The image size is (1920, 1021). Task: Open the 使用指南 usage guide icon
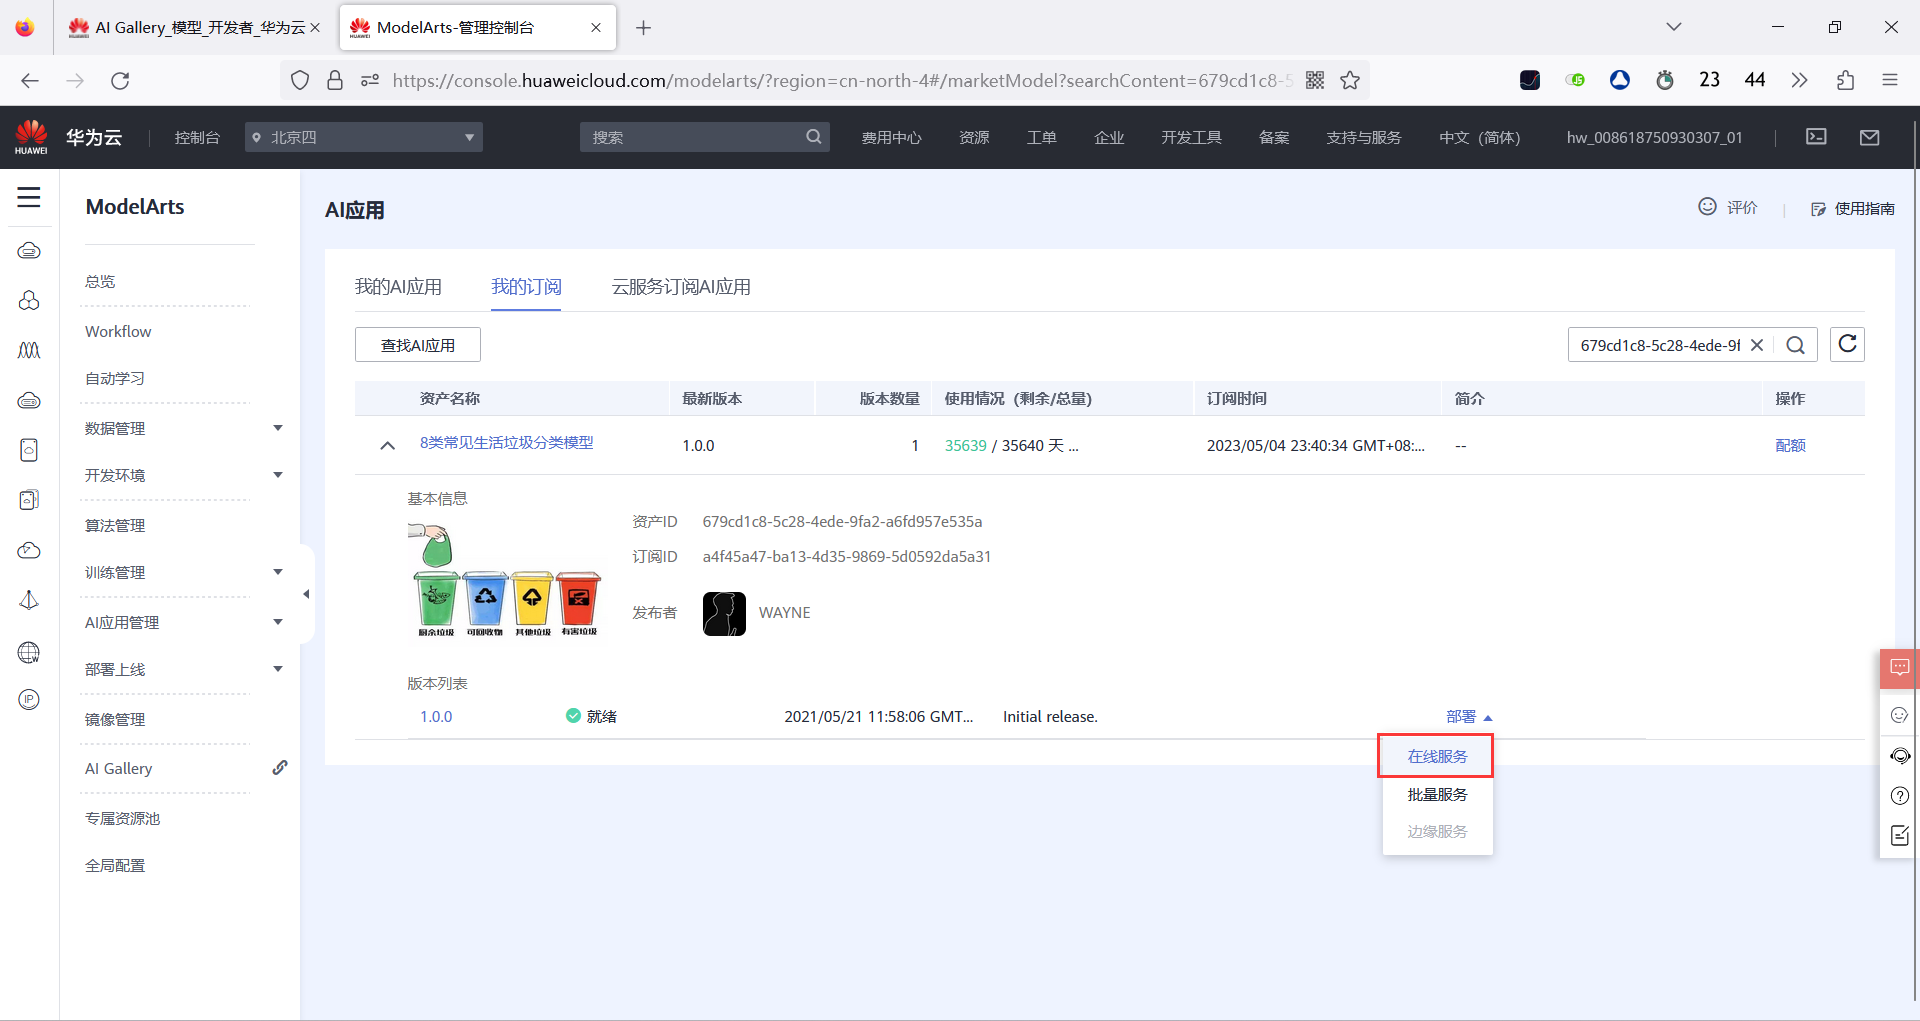tap(1818, 209)
